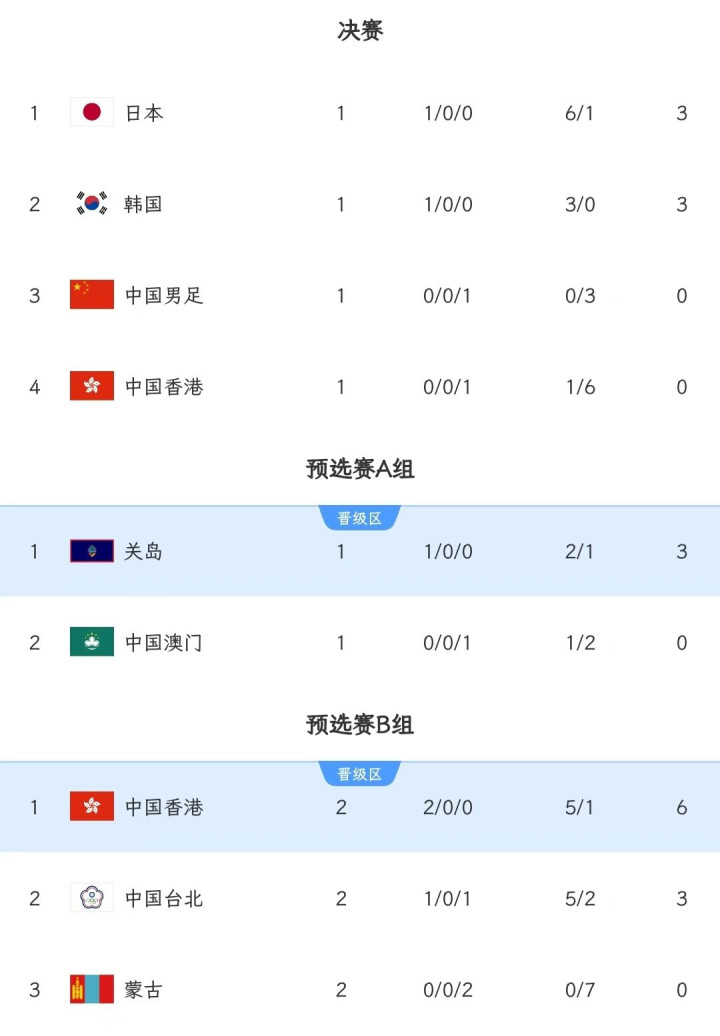Click the Guam flag icon
720x1036 pixels.
coord(92,551)
